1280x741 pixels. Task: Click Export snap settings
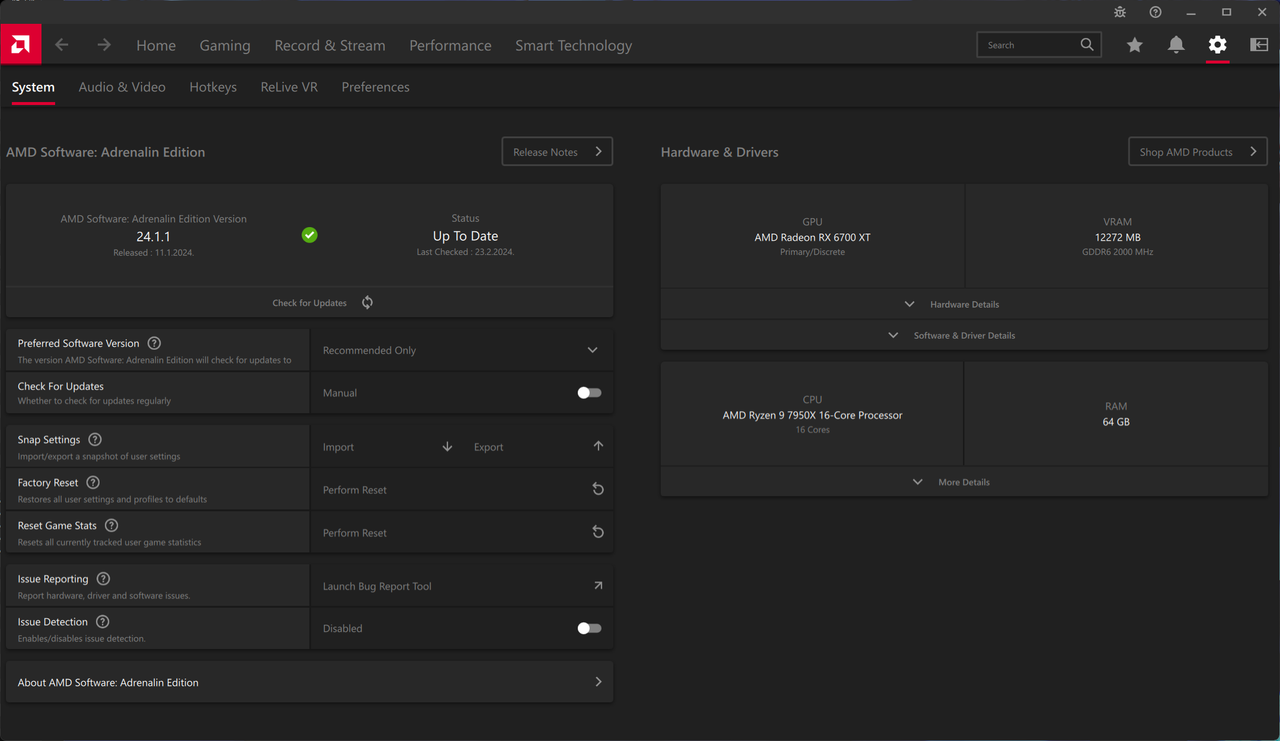489,447
